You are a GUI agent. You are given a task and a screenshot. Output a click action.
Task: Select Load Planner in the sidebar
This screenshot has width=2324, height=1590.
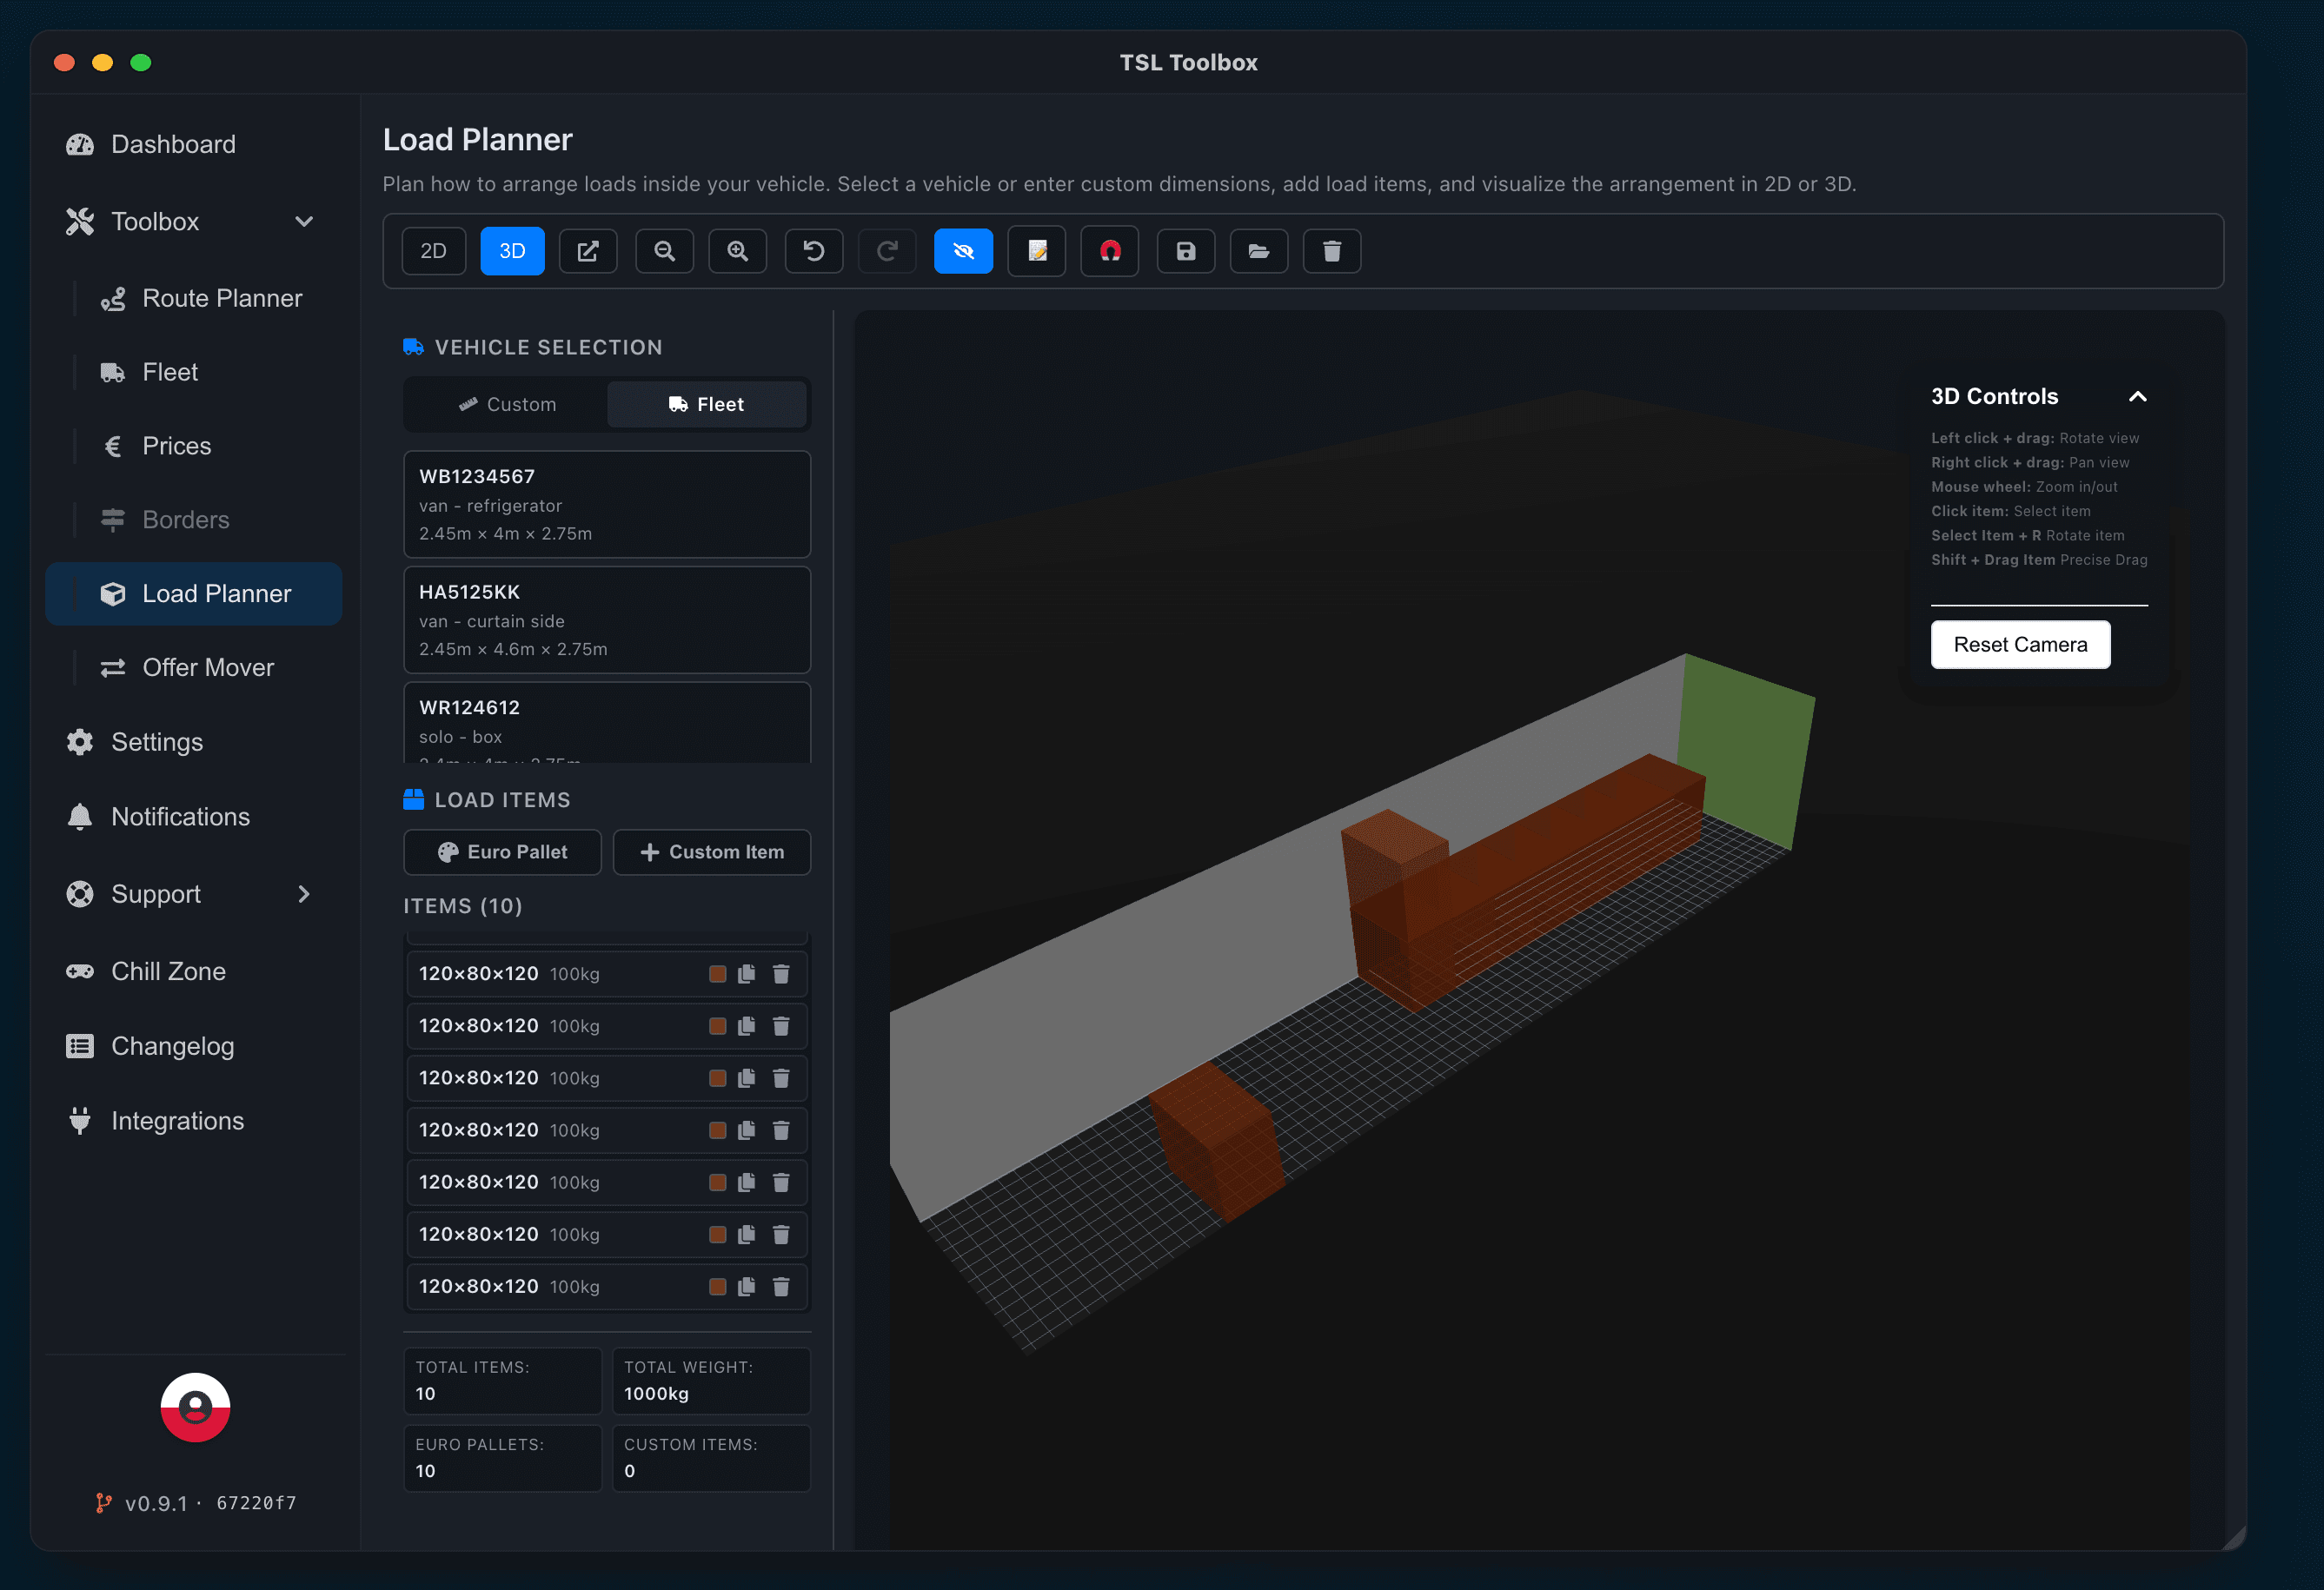(194, 594)
